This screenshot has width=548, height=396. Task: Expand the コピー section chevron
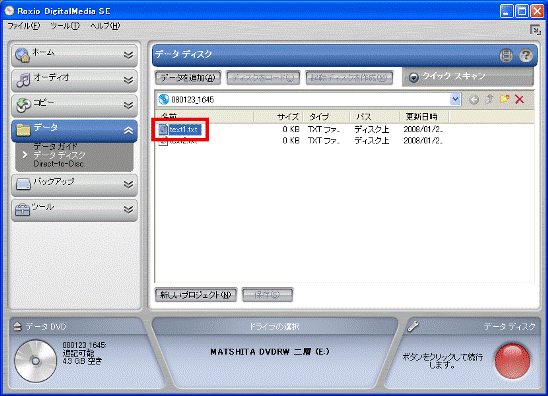[128, 105]
